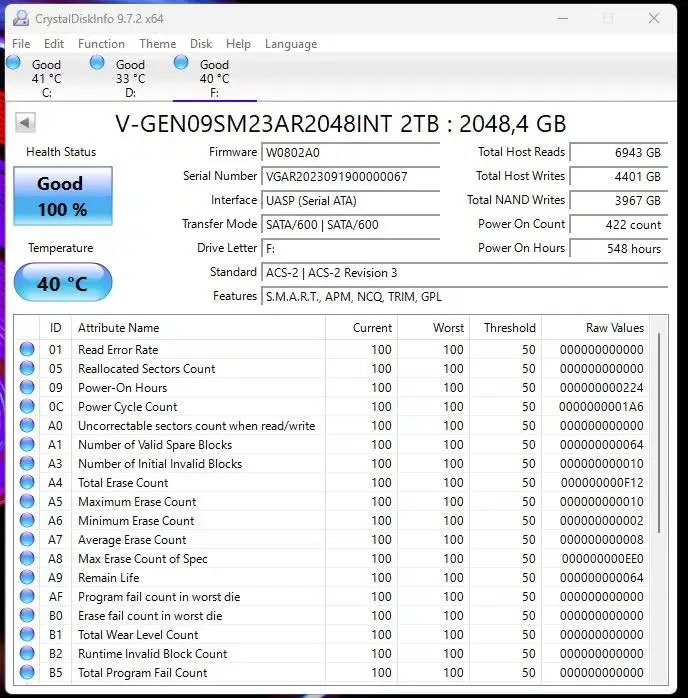The width and height of the screenshot is (688, 698).
Task: Click status orb for Total Wear Level Count
Action: 27,634
